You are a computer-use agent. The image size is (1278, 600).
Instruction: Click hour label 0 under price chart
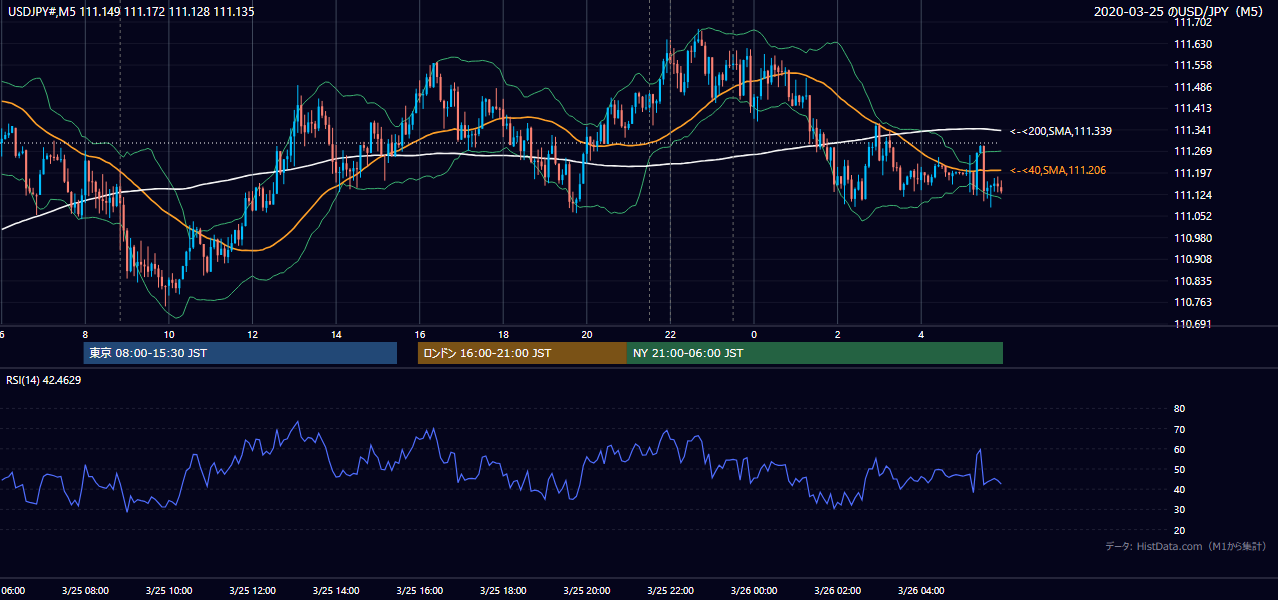click(x=754, y=334)
